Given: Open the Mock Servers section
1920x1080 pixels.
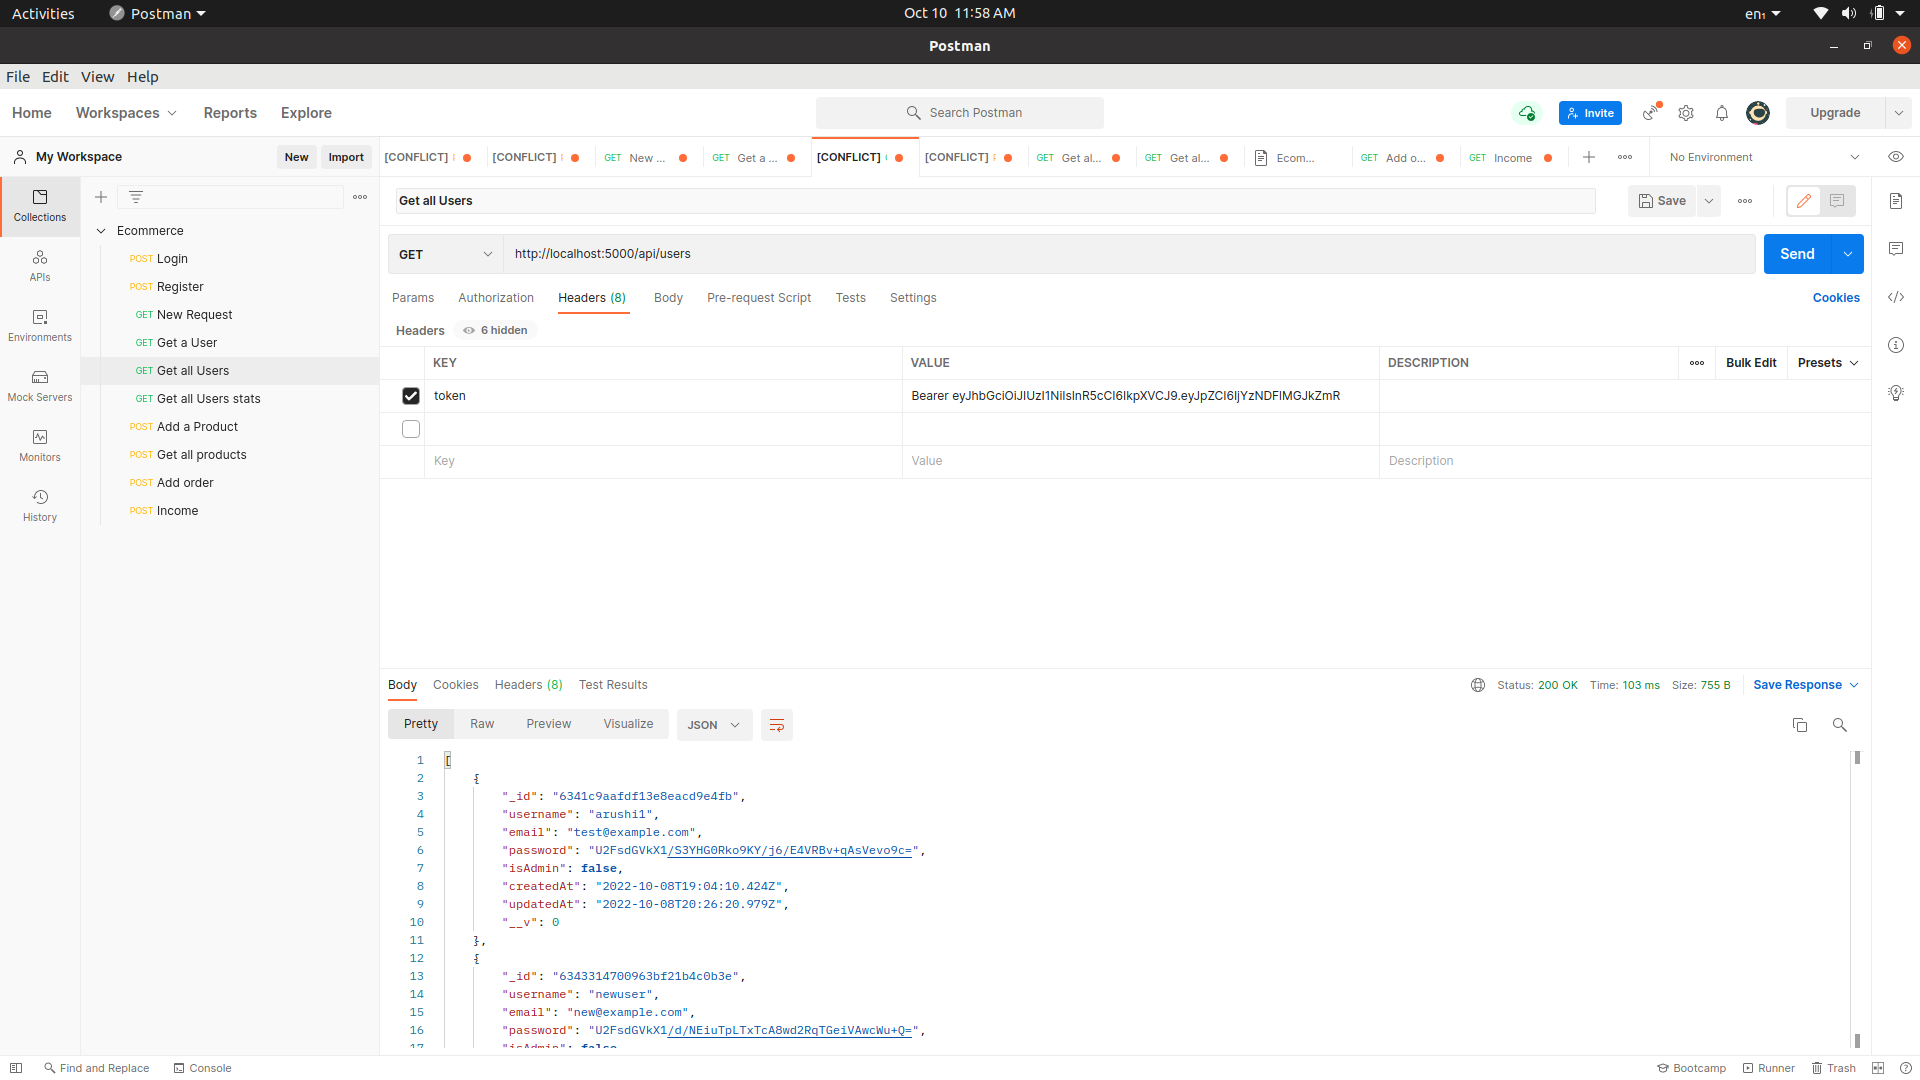Looking at the screenshot, I should point(40,386).
